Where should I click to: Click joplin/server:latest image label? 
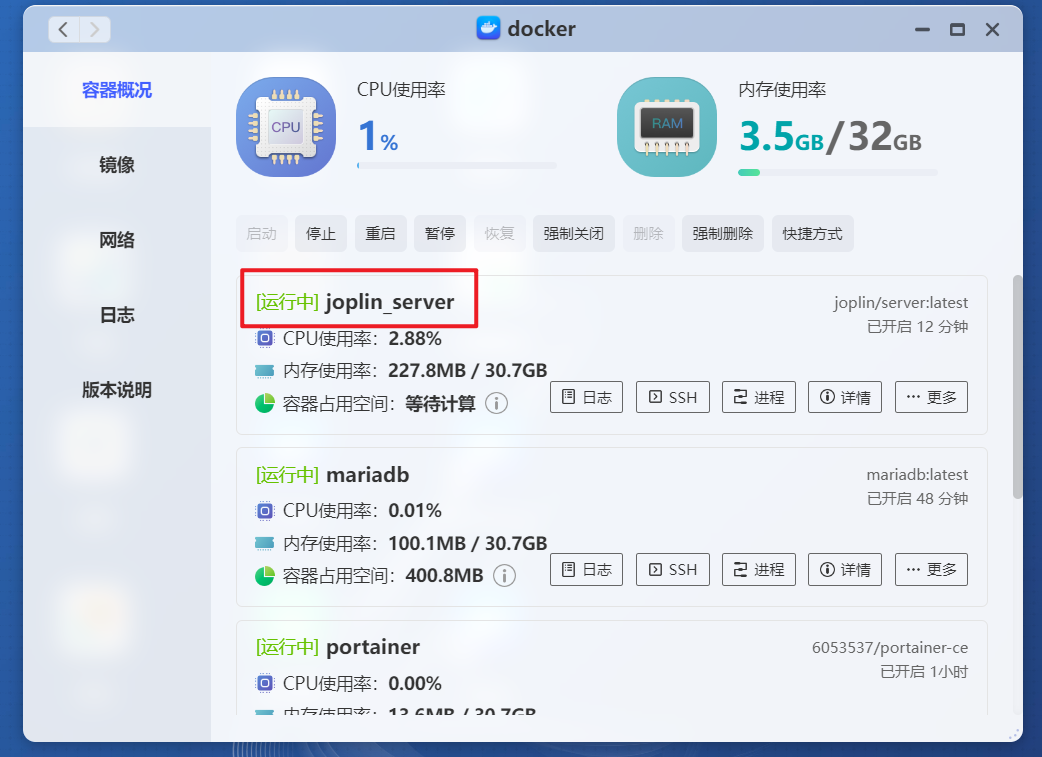[900, 302]
